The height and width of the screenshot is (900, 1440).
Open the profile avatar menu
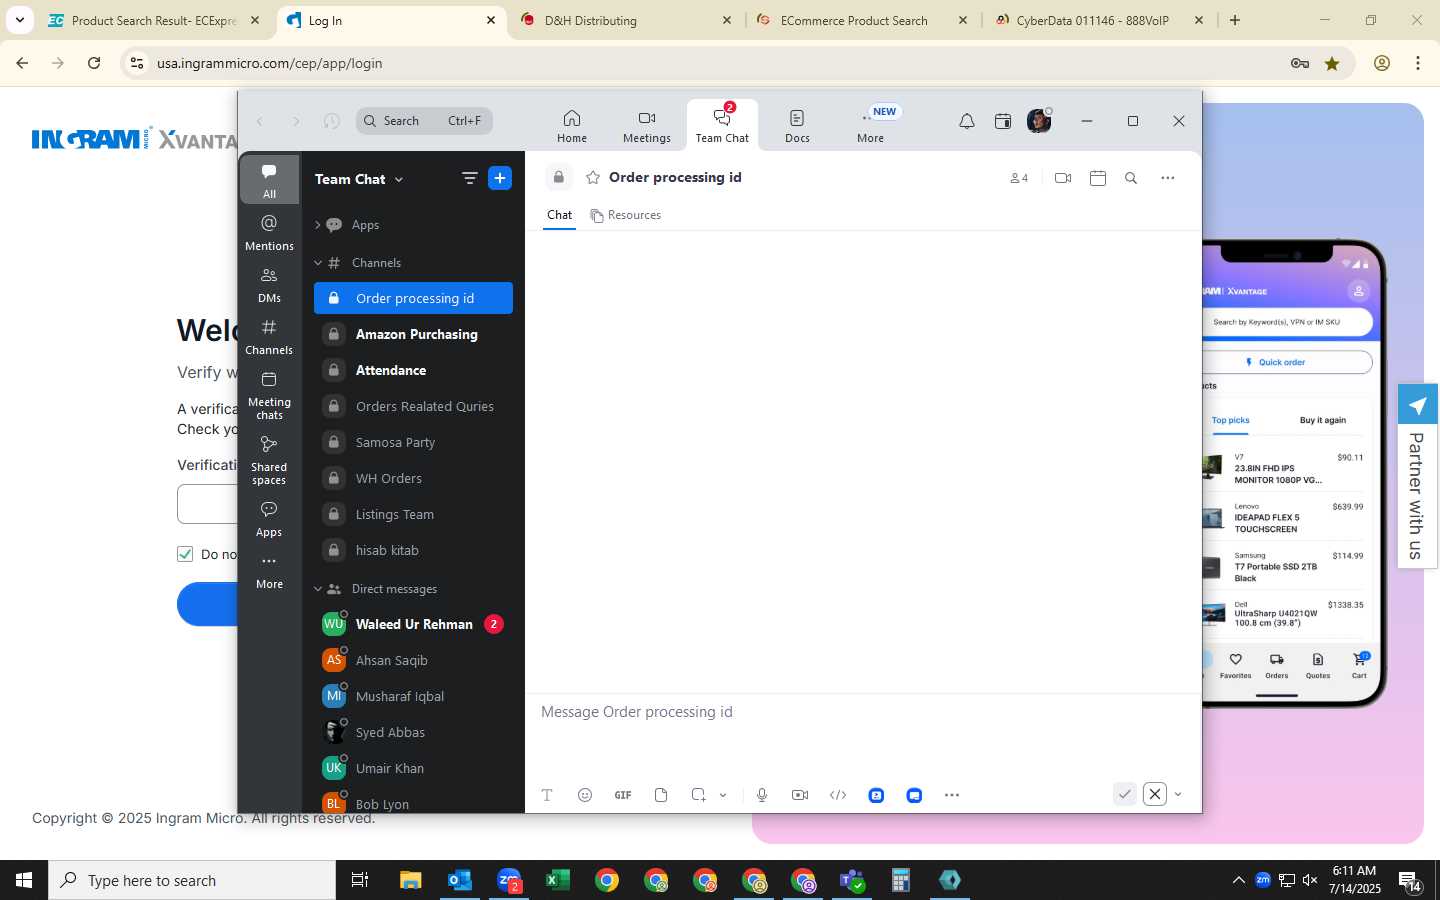(1039, 121)
